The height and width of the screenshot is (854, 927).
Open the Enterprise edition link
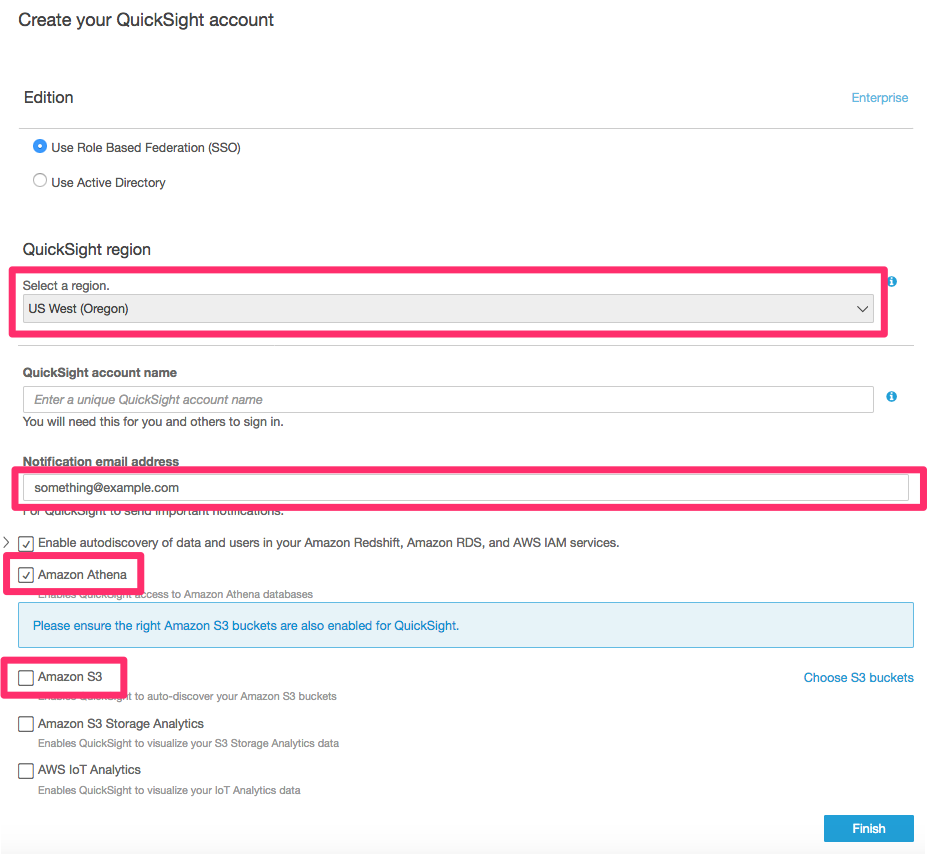tap(879, 98)
